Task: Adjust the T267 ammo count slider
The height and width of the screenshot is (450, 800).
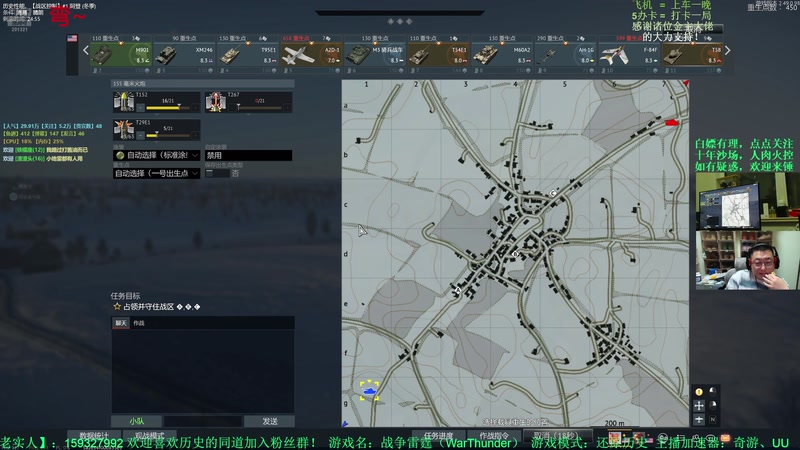Action: coord(260,108)
